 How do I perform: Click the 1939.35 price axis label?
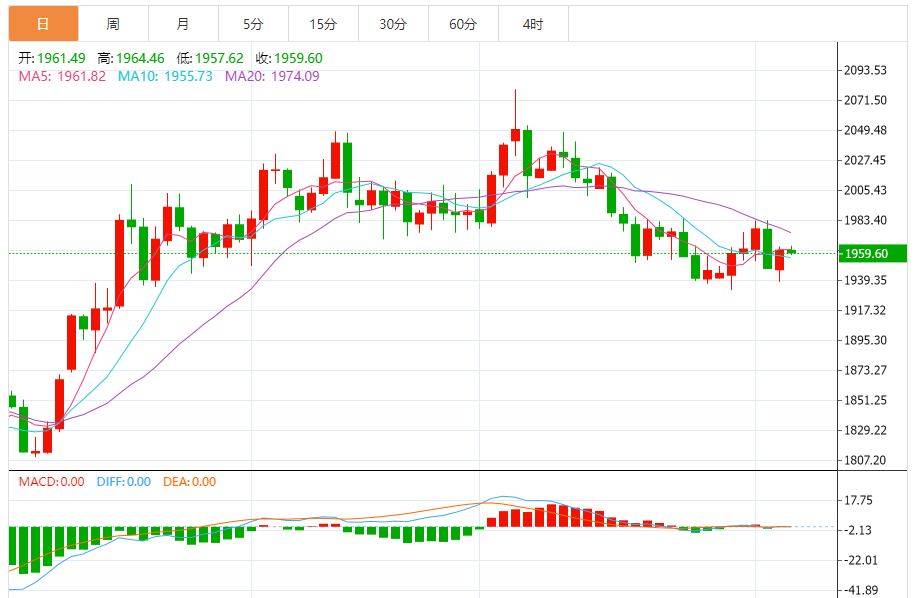866,281
